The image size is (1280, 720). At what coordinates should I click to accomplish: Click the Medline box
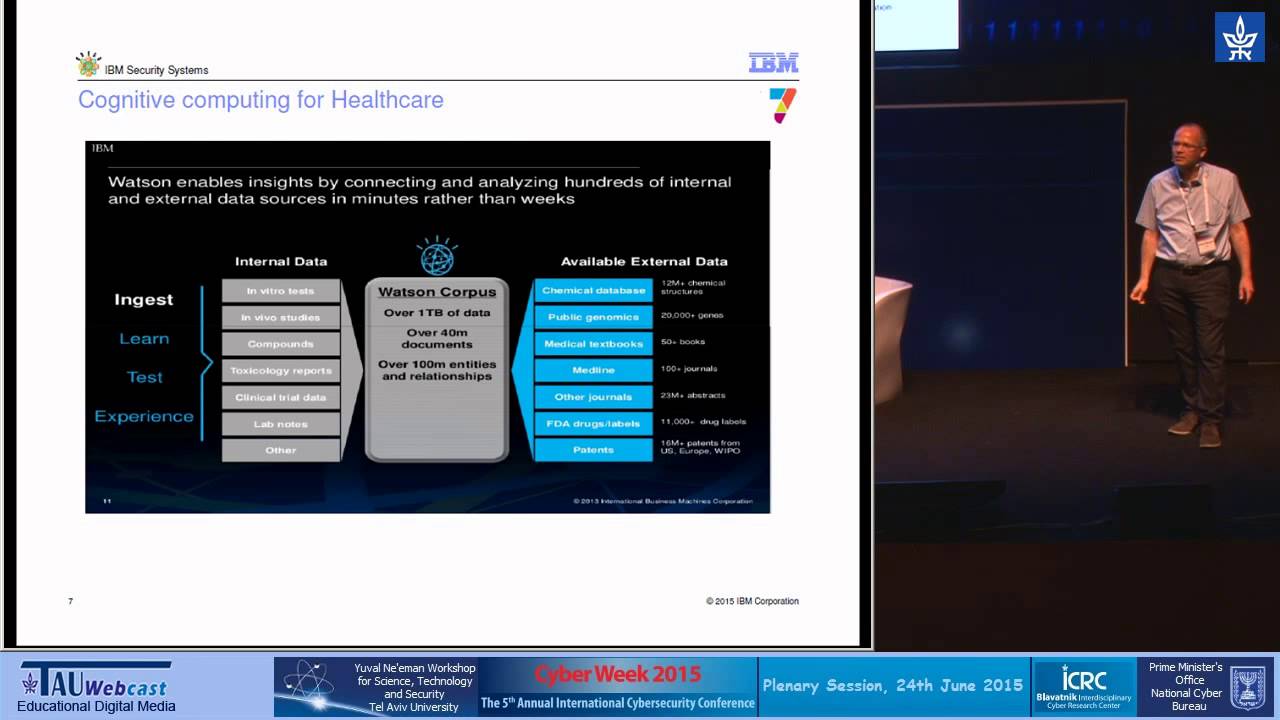(x=594, y=370)
